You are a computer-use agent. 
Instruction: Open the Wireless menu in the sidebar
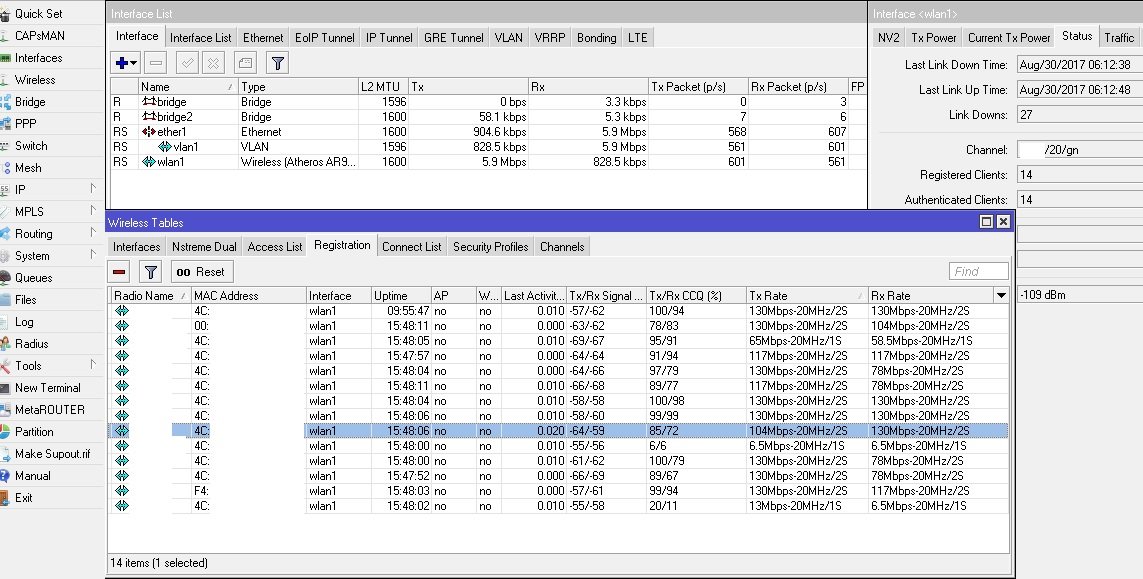pos(35,79)
